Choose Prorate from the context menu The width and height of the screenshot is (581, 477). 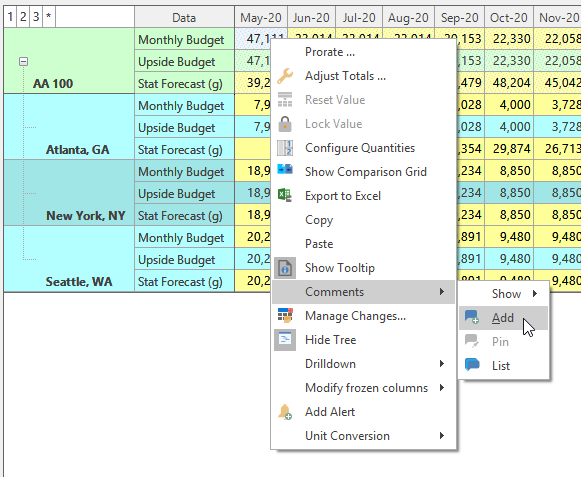363,52
